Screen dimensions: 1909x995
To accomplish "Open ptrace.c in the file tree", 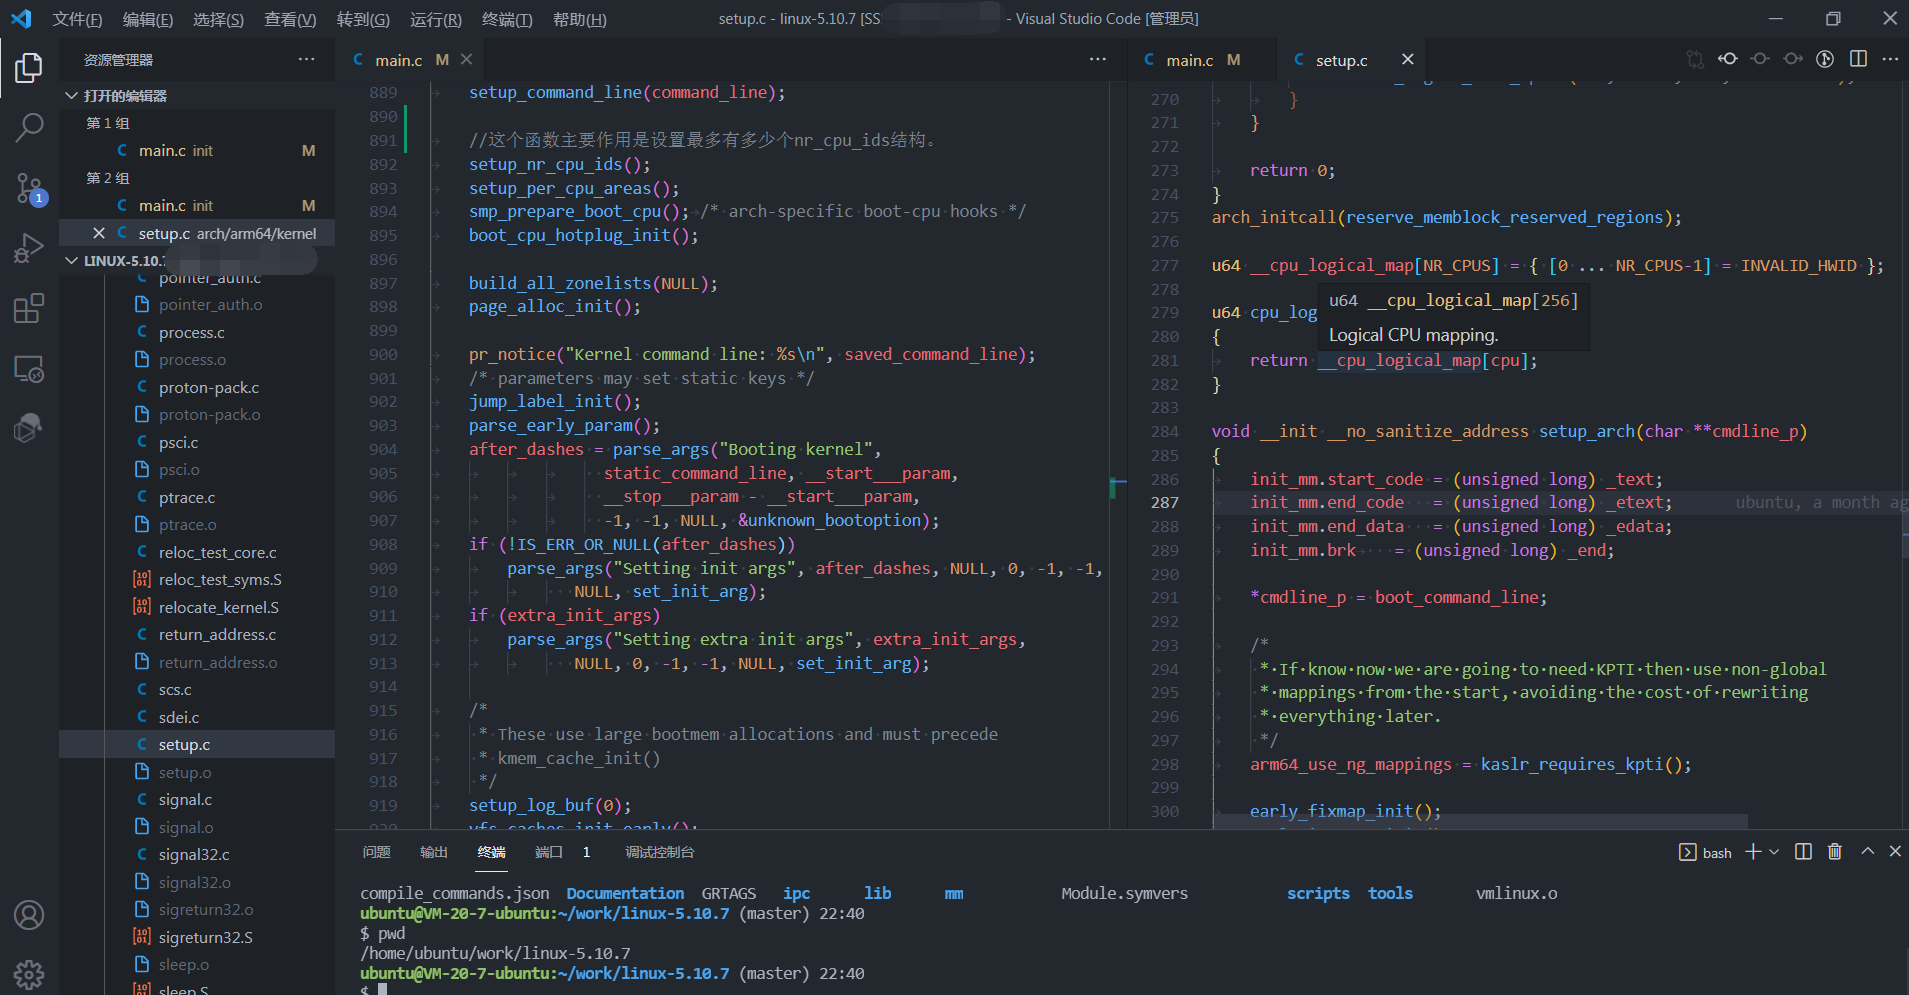I will (187, 497).
